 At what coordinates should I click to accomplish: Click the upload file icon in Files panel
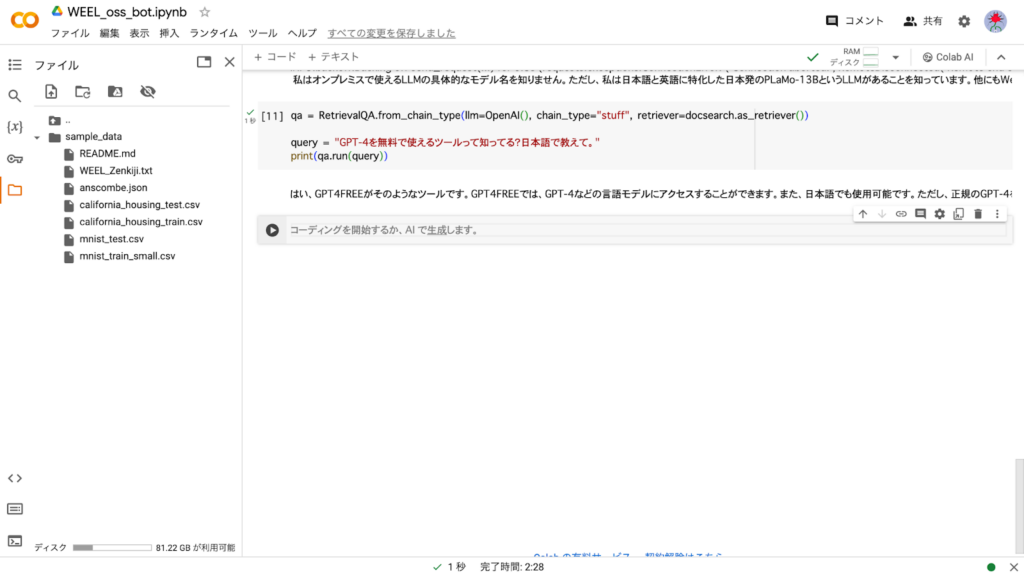click(x=51, y=92)
